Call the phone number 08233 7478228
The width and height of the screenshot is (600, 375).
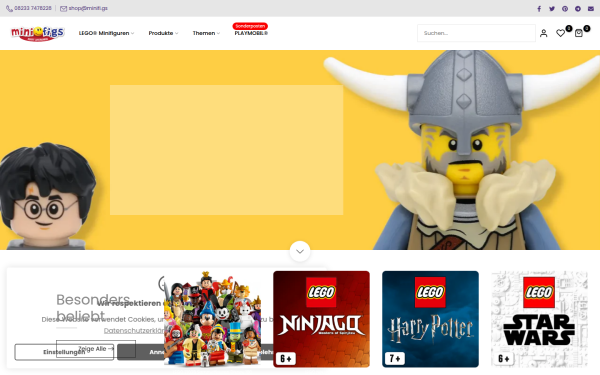click(x=33, y=8)
